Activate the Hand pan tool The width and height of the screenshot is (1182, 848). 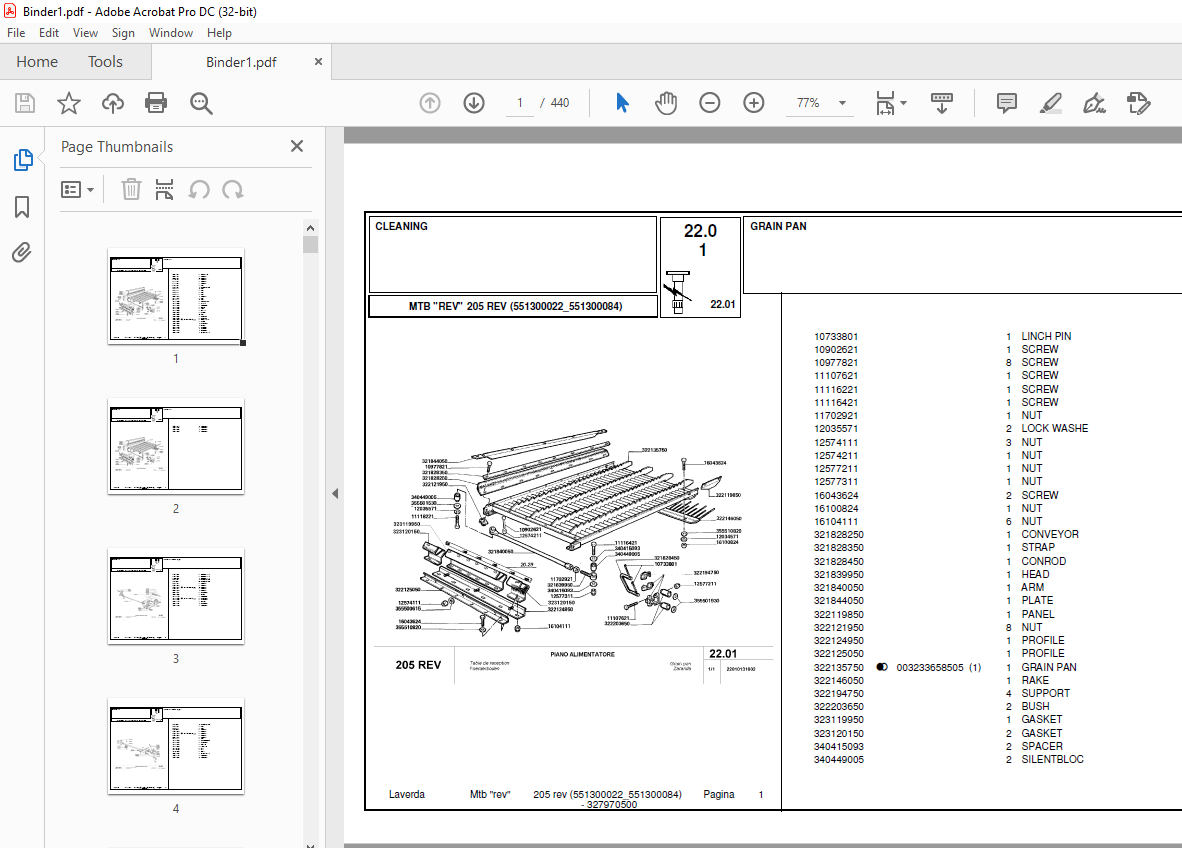pos(666,103)
